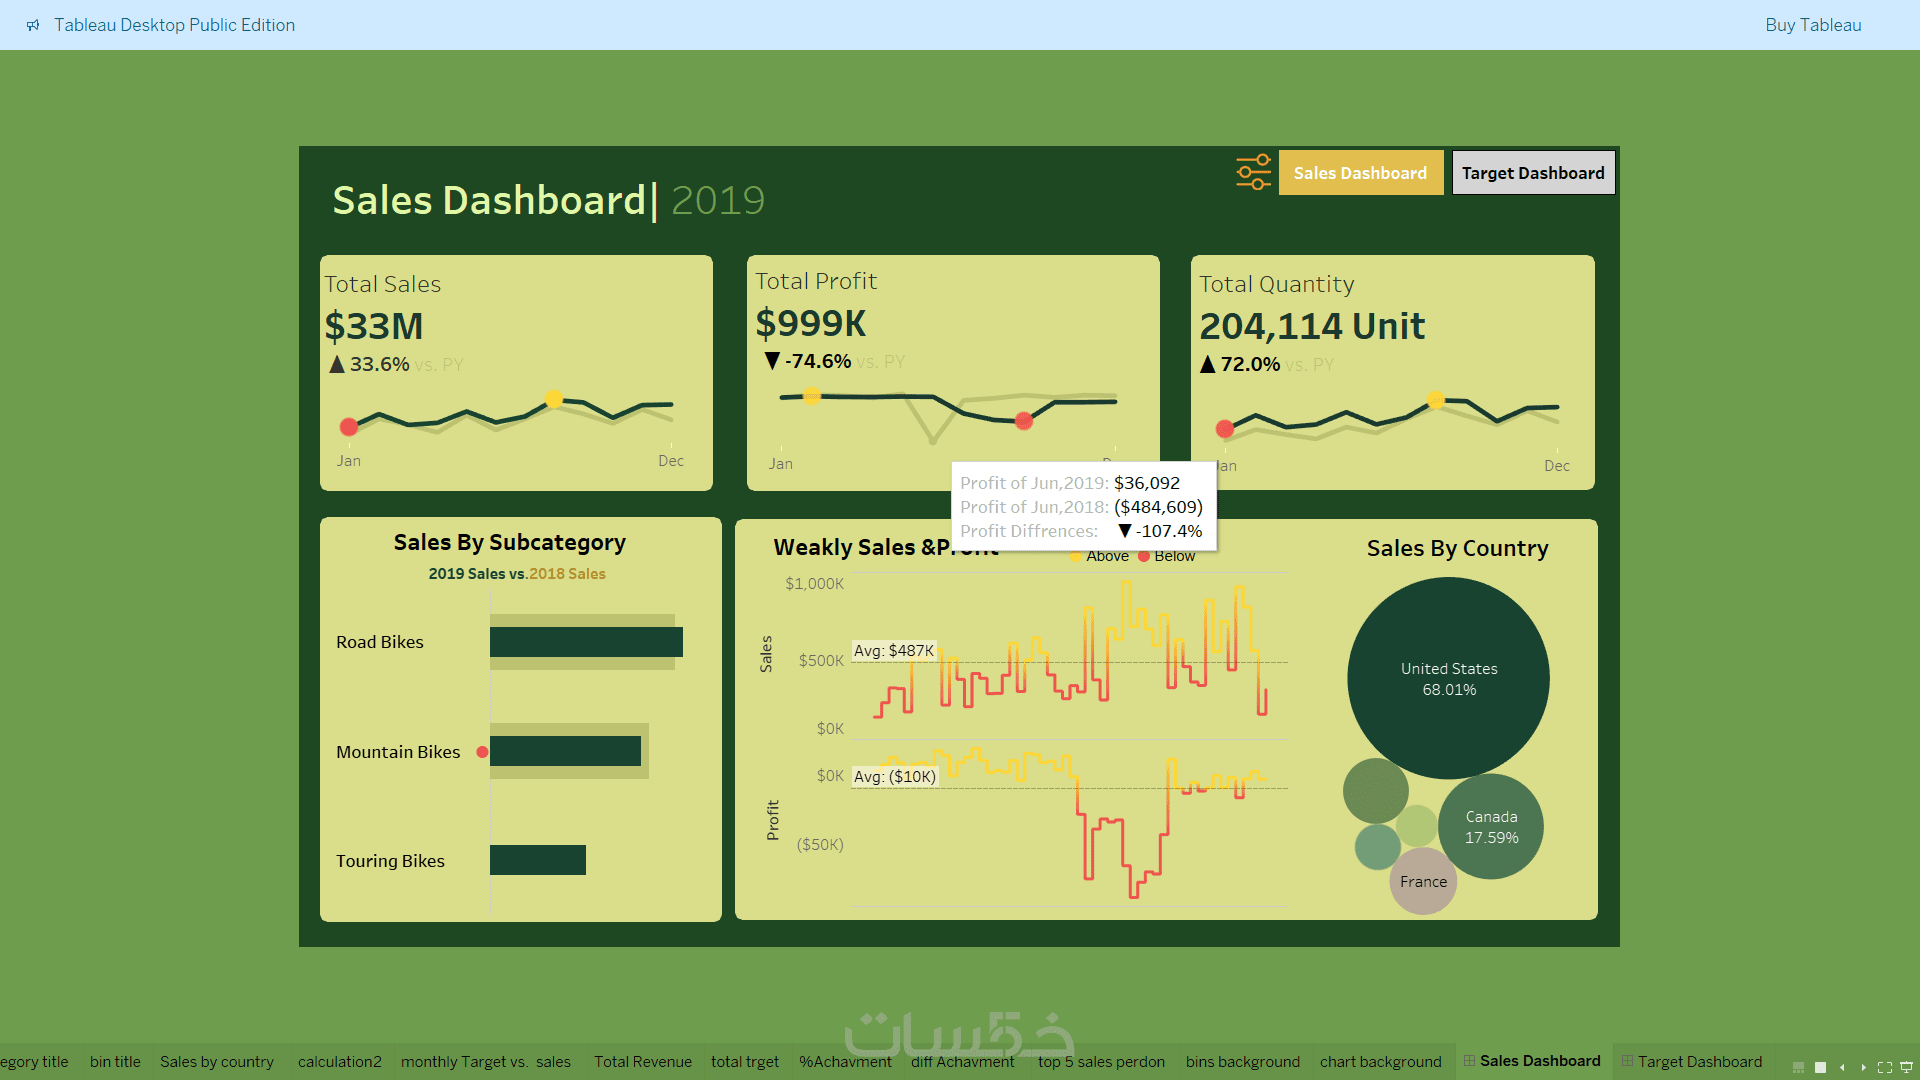Click Sales Dashboard navigation button
Image resolution: width=1920 pixels, height=1080 pixels.
click(1360, 173)
